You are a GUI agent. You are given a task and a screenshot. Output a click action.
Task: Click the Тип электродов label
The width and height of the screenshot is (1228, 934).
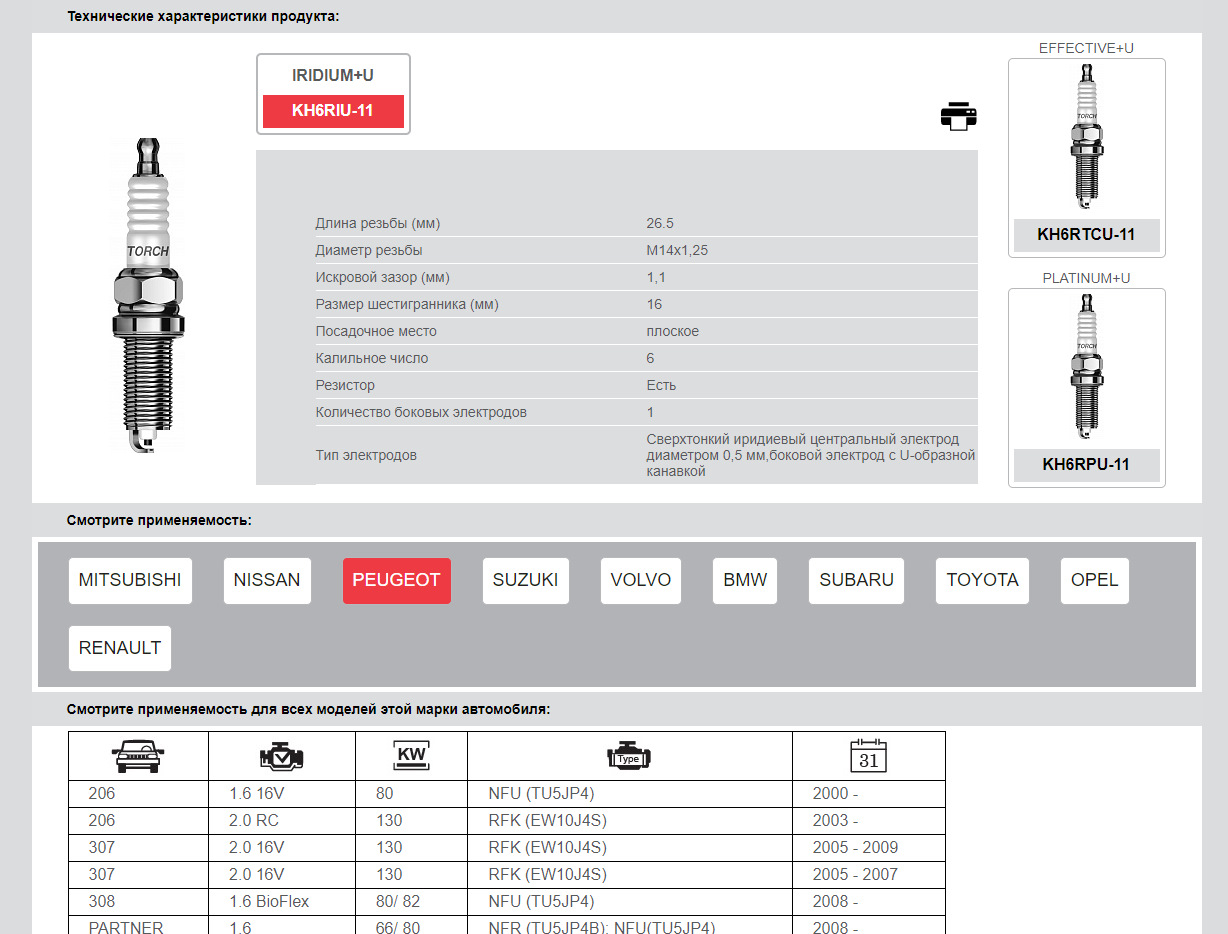pos(366,456)
